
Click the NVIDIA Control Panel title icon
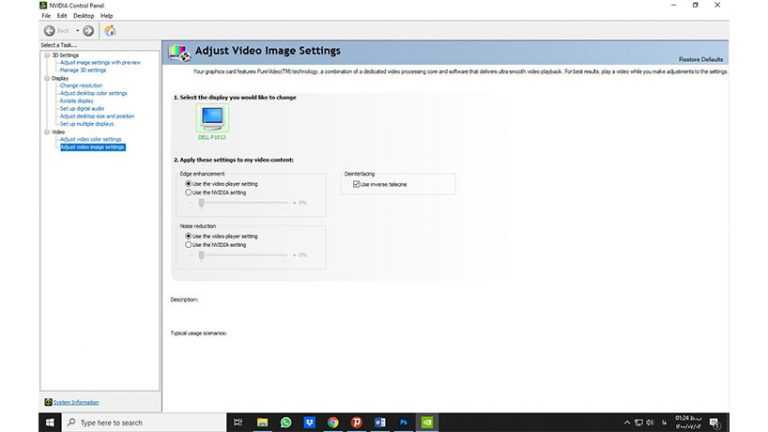(x=43, y=5)
